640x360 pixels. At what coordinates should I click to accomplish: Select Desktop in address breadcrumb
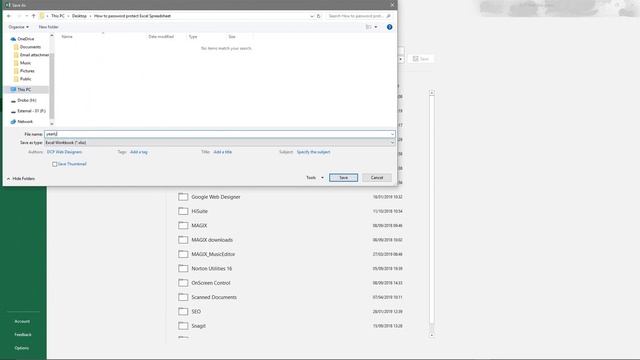pos(79,16)
